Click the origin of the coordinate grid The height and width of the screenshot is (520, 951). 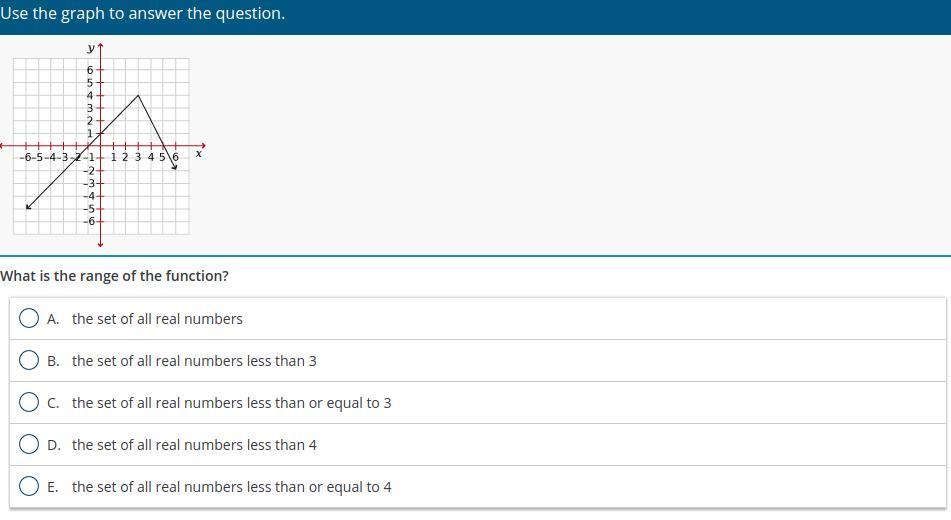pyautogui.click(x=101, y=146)
